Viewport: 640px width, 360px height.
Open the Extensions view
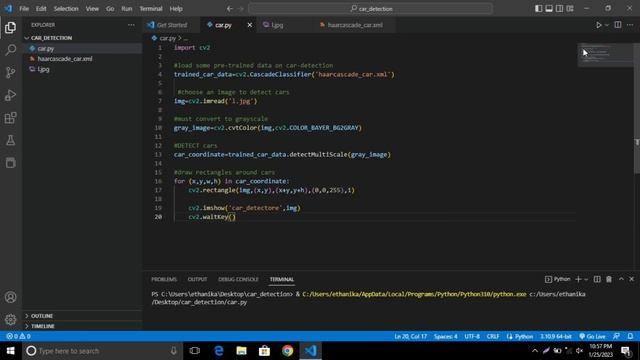tap(11, 118)
